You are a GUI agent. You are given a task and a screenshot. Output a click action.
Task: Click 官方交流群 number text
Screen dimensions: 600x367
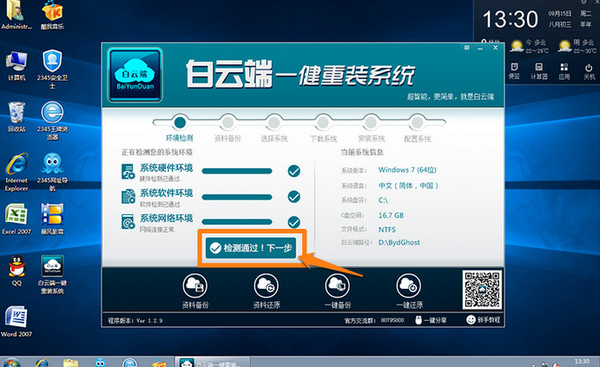(392, 320)
